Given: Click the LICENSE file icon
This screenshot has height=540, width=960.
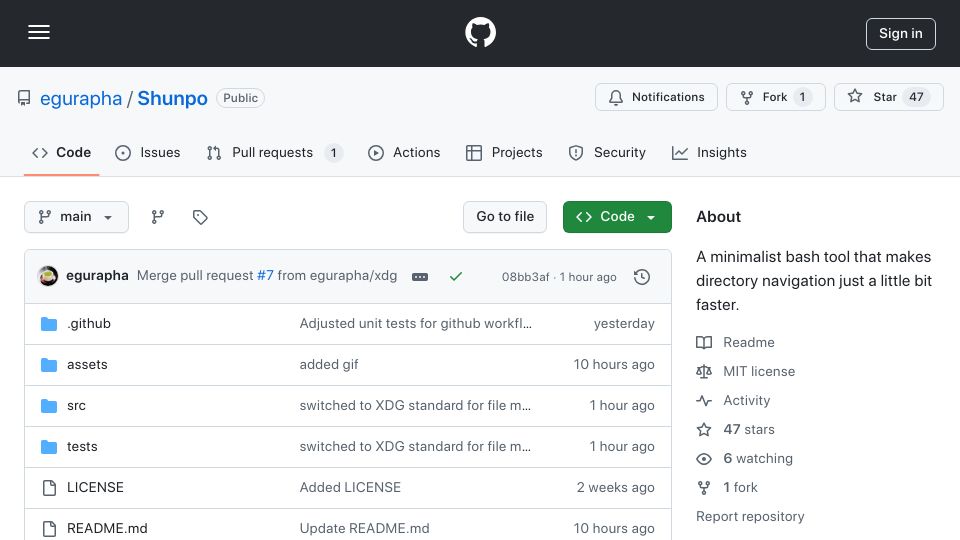Looking at the screenshot, I should pos(49,488).
